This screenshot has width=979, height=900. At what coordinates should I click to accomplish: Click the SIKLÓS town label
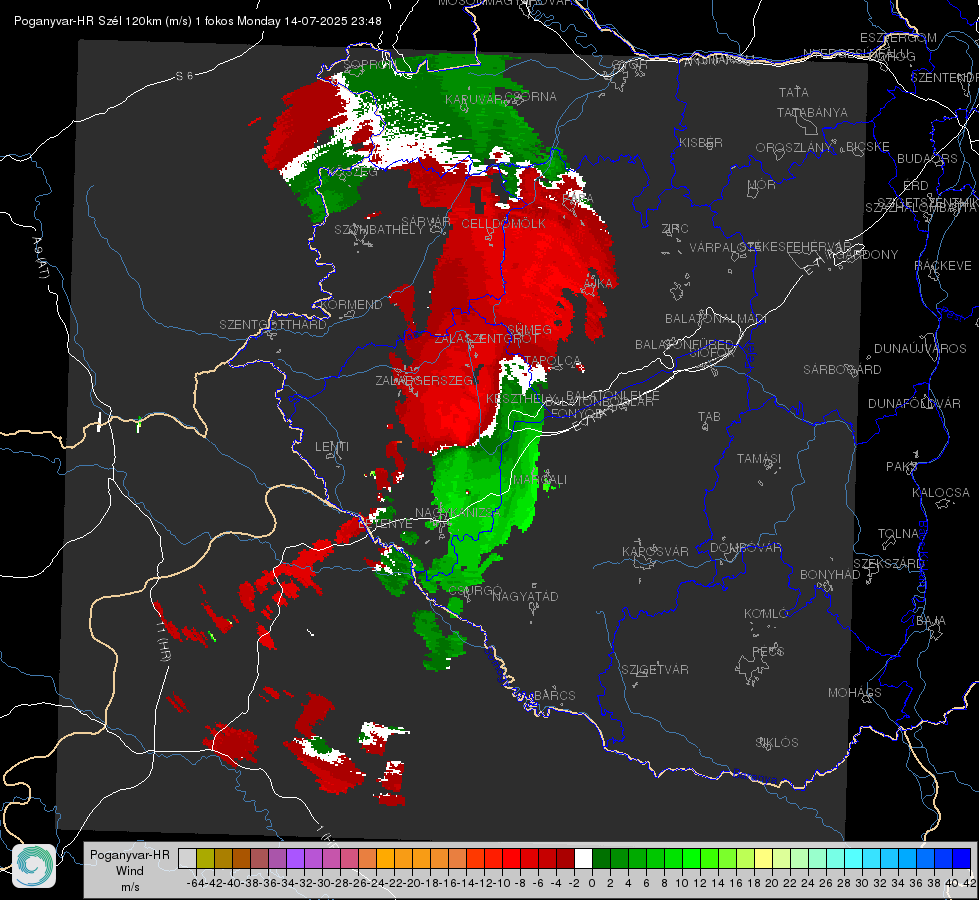(777, 743)
